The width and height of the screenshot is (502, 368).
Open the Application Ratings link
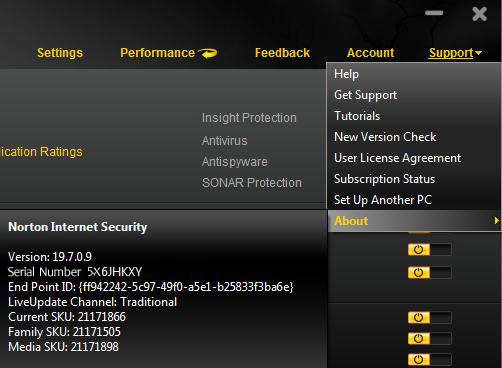[x=41, y=152]
